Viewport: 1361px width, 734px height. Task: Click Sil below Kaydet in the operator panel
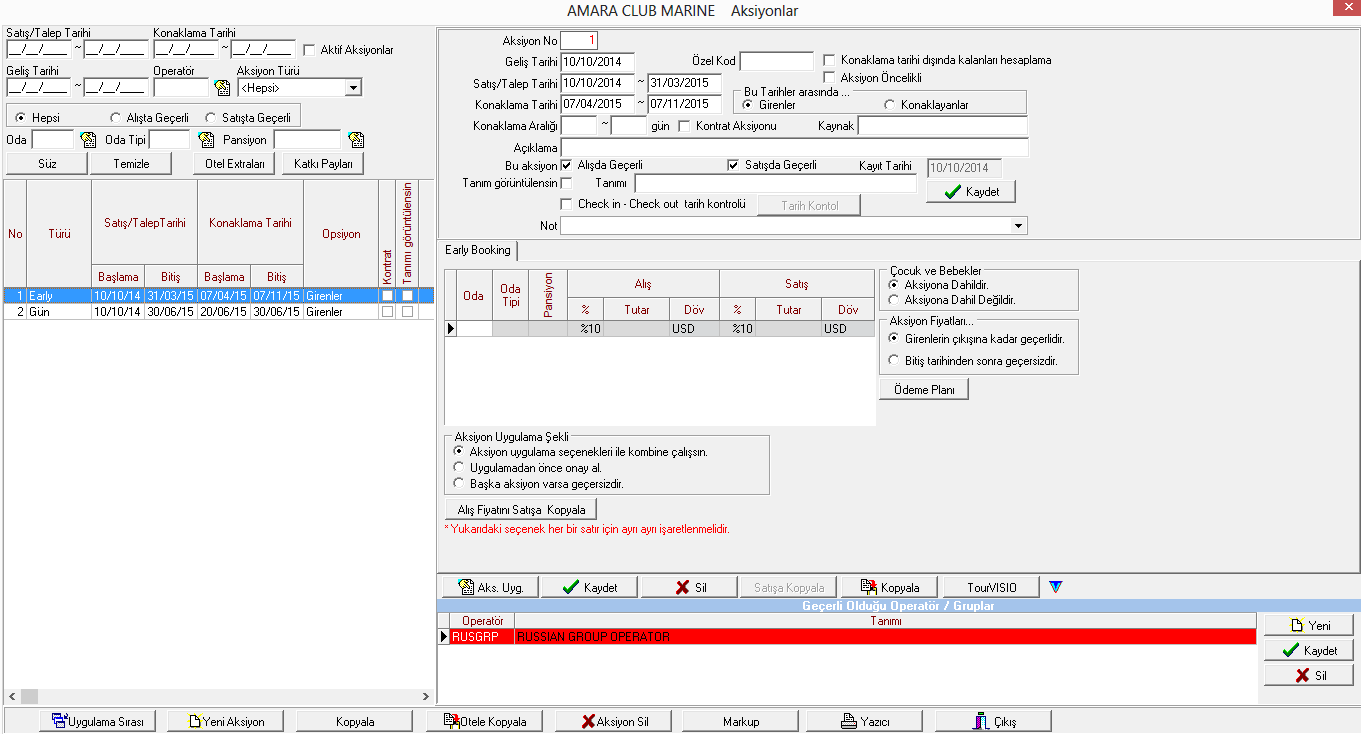(1309, 675)
